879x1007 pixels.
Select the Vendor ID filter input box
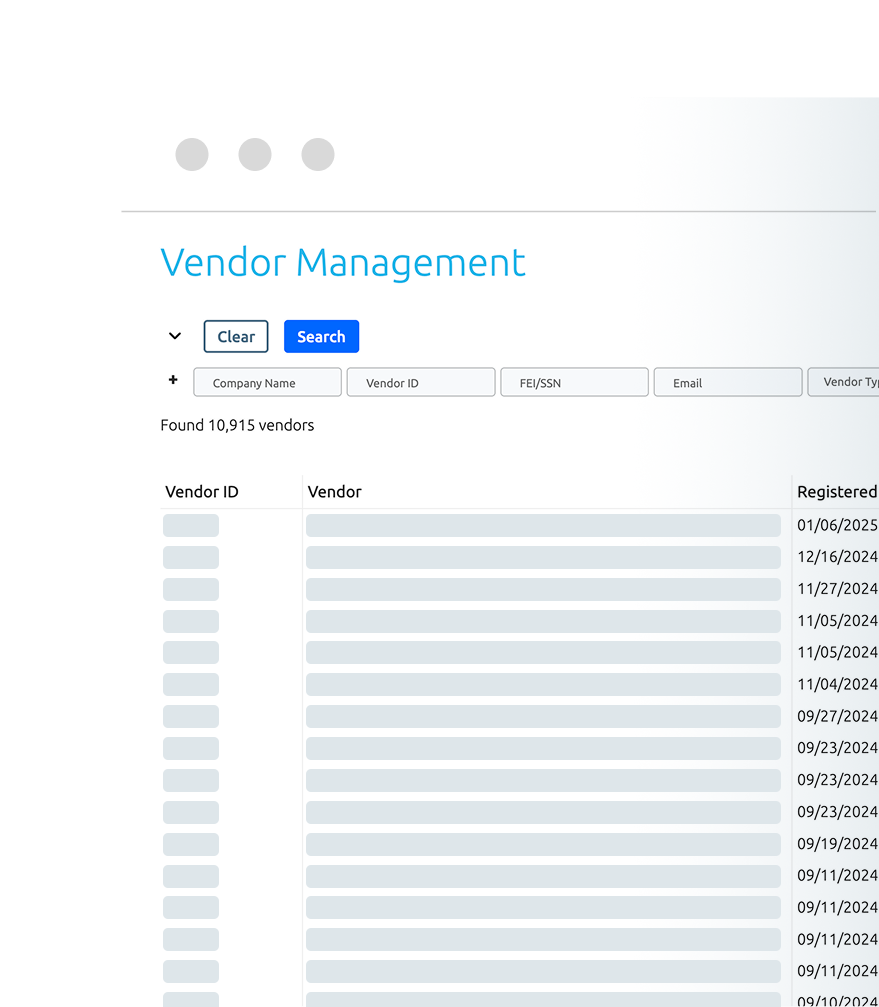(420, 383)
